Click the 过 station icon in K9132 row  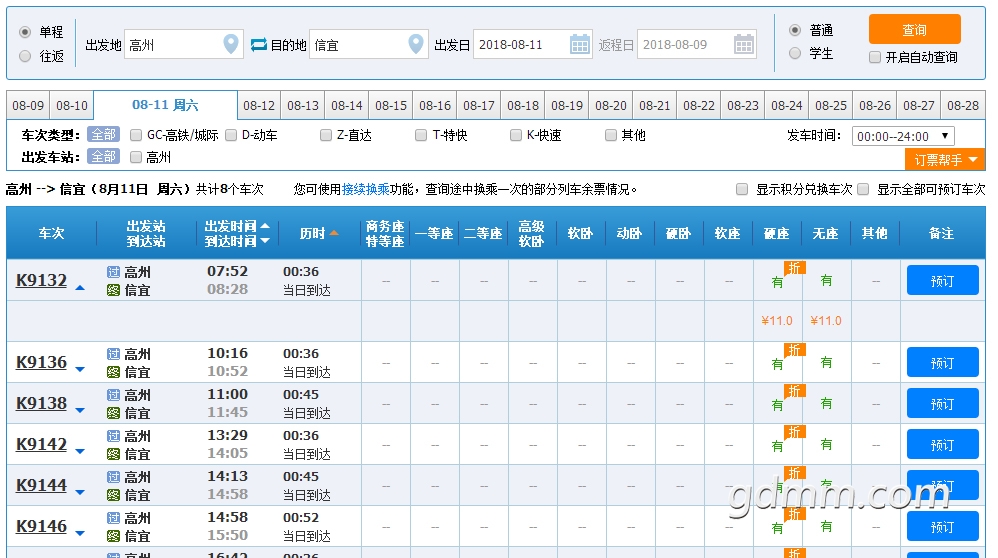[113, 272]
